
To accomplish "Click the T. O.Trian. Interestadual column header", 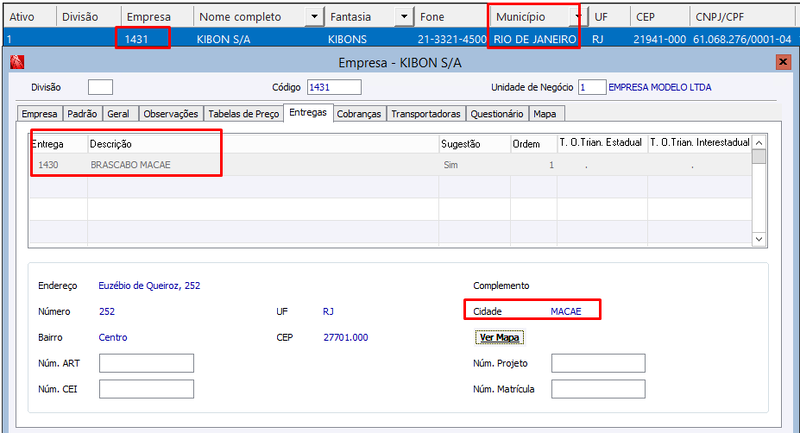I will (699, 144).
